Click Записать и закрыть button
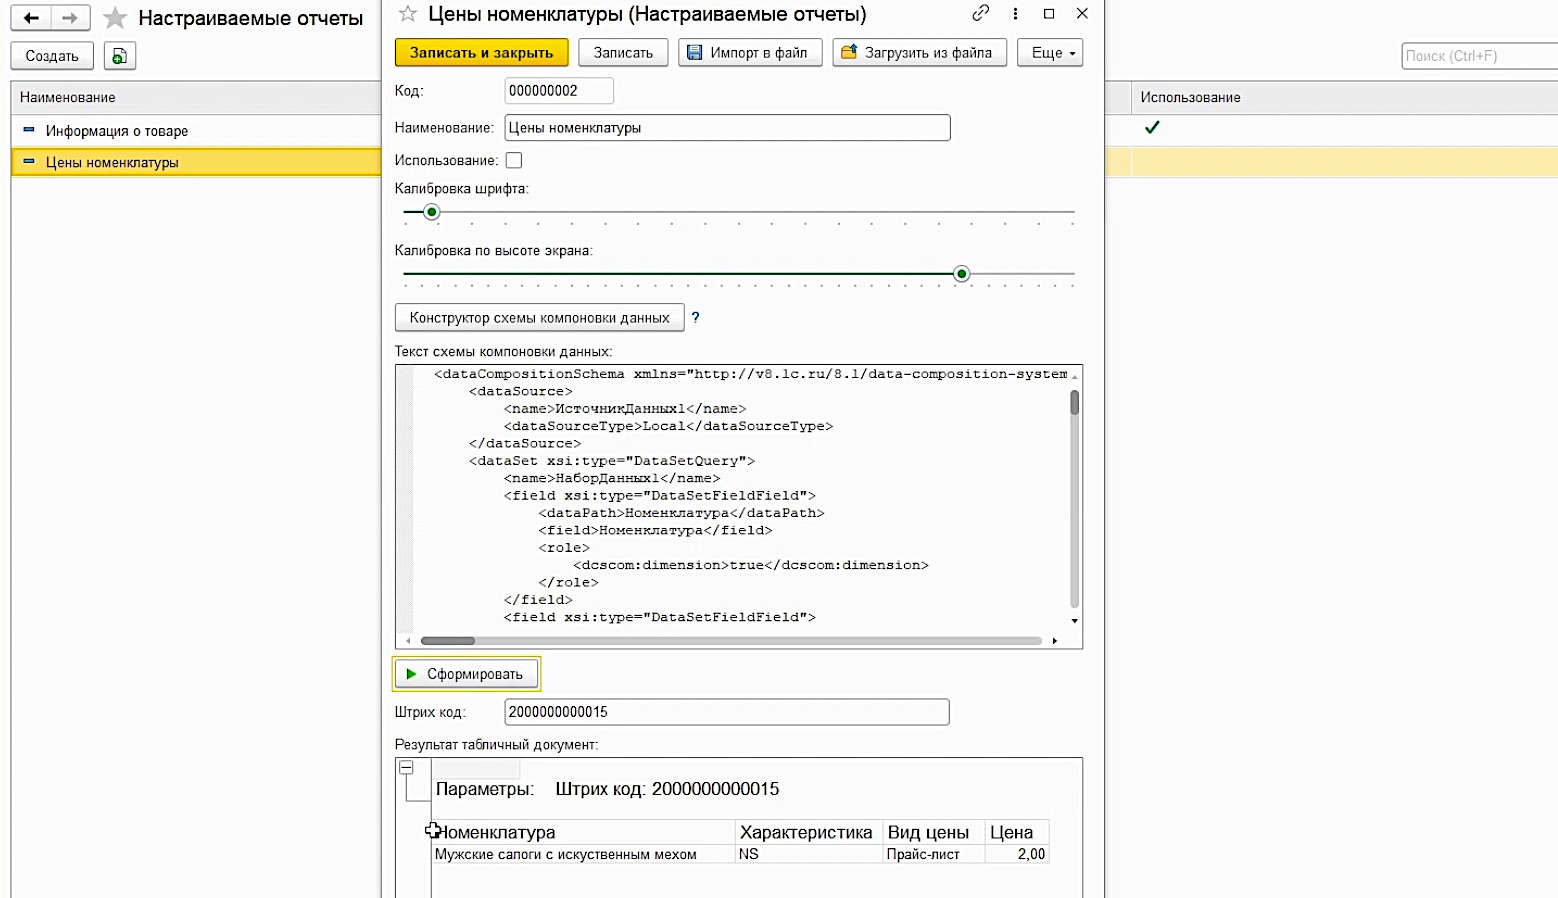Viewport: 1558px width, 898px height. click(481, 53)
